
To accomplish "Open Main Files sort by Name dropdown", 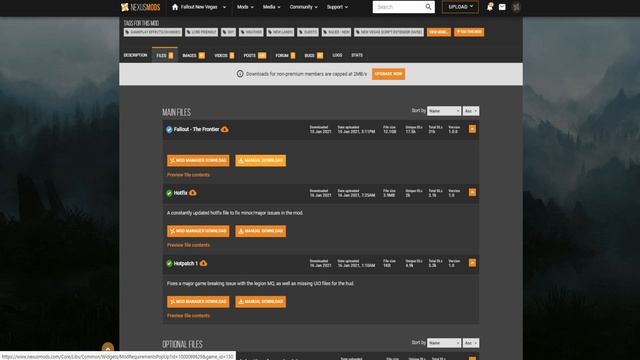I will 444,111.
